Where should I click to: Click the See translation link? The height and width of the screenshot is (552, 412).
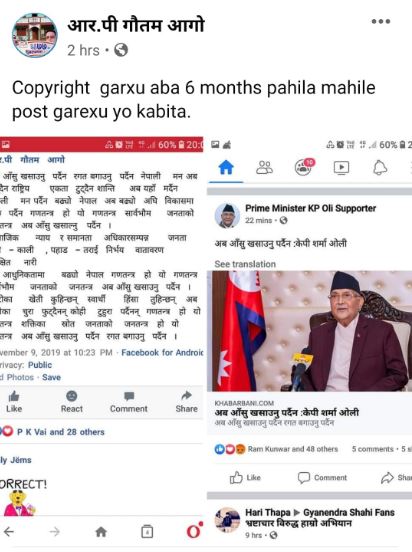point(245,264)
